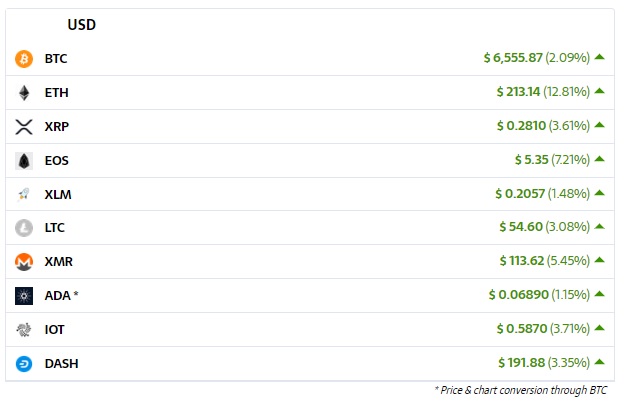Click BTC price $ 6,555.87
Screen dimensions: 624x402
[513, 58]
